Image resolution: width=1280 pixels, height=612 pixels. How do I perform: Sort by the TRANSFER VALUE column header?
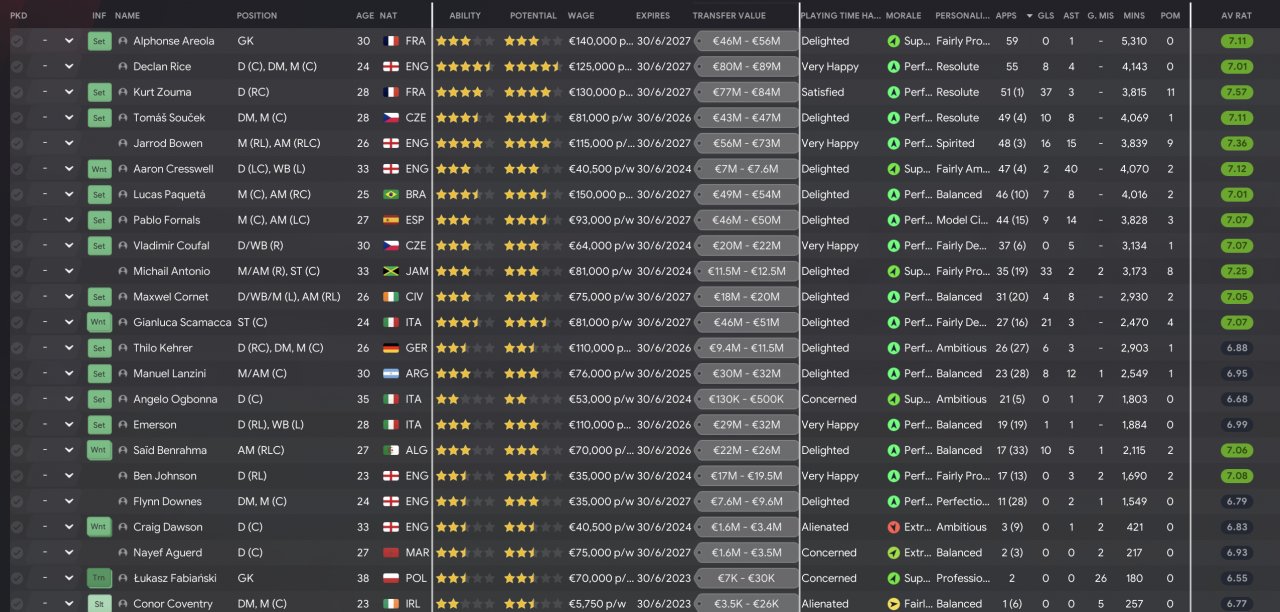(729, 16)
